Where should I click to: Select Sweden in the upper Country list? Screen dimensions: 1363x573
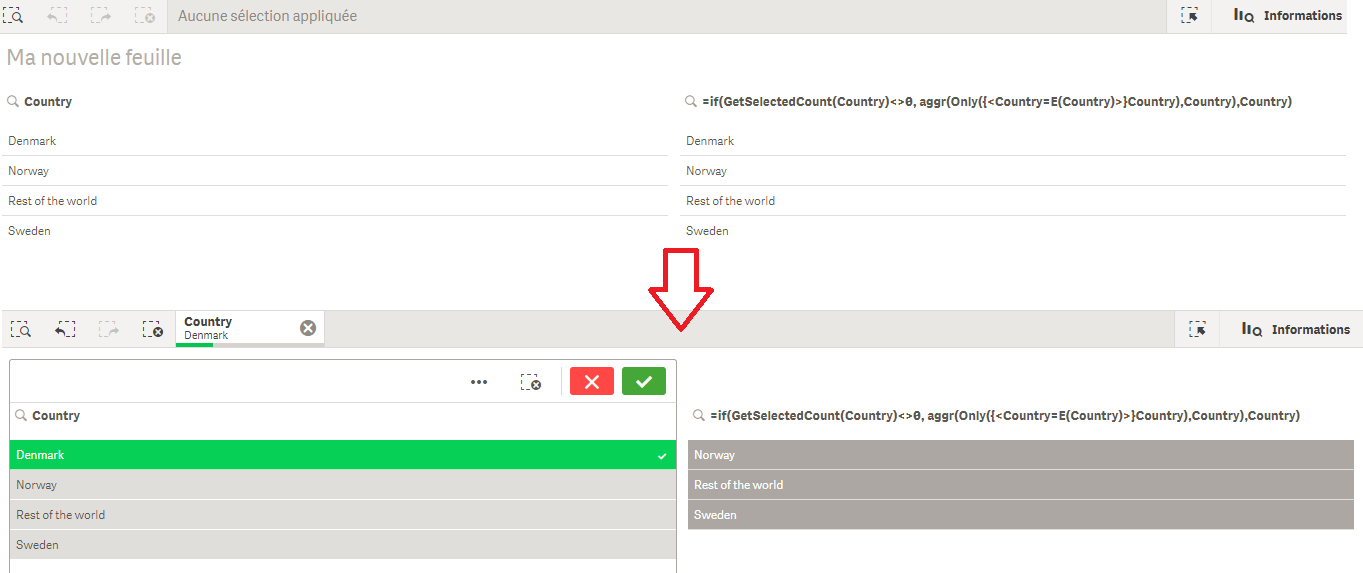[x=337, y=231]
